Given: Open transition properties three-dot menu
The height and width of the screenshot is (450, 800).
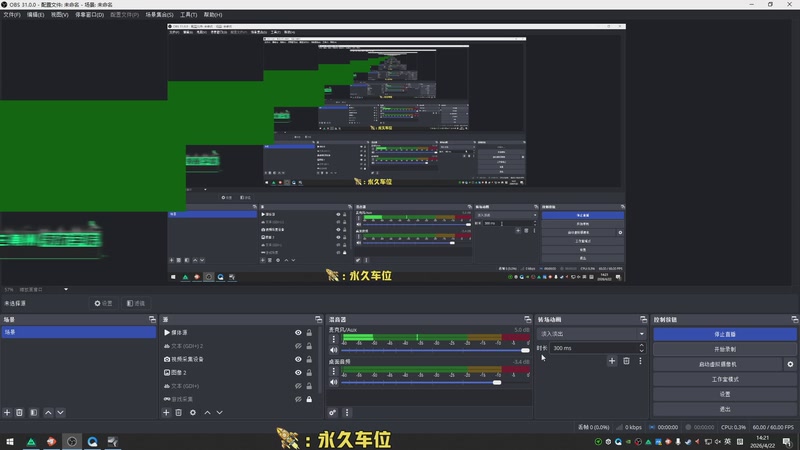Looking at the screenshot, I should 640,361.
